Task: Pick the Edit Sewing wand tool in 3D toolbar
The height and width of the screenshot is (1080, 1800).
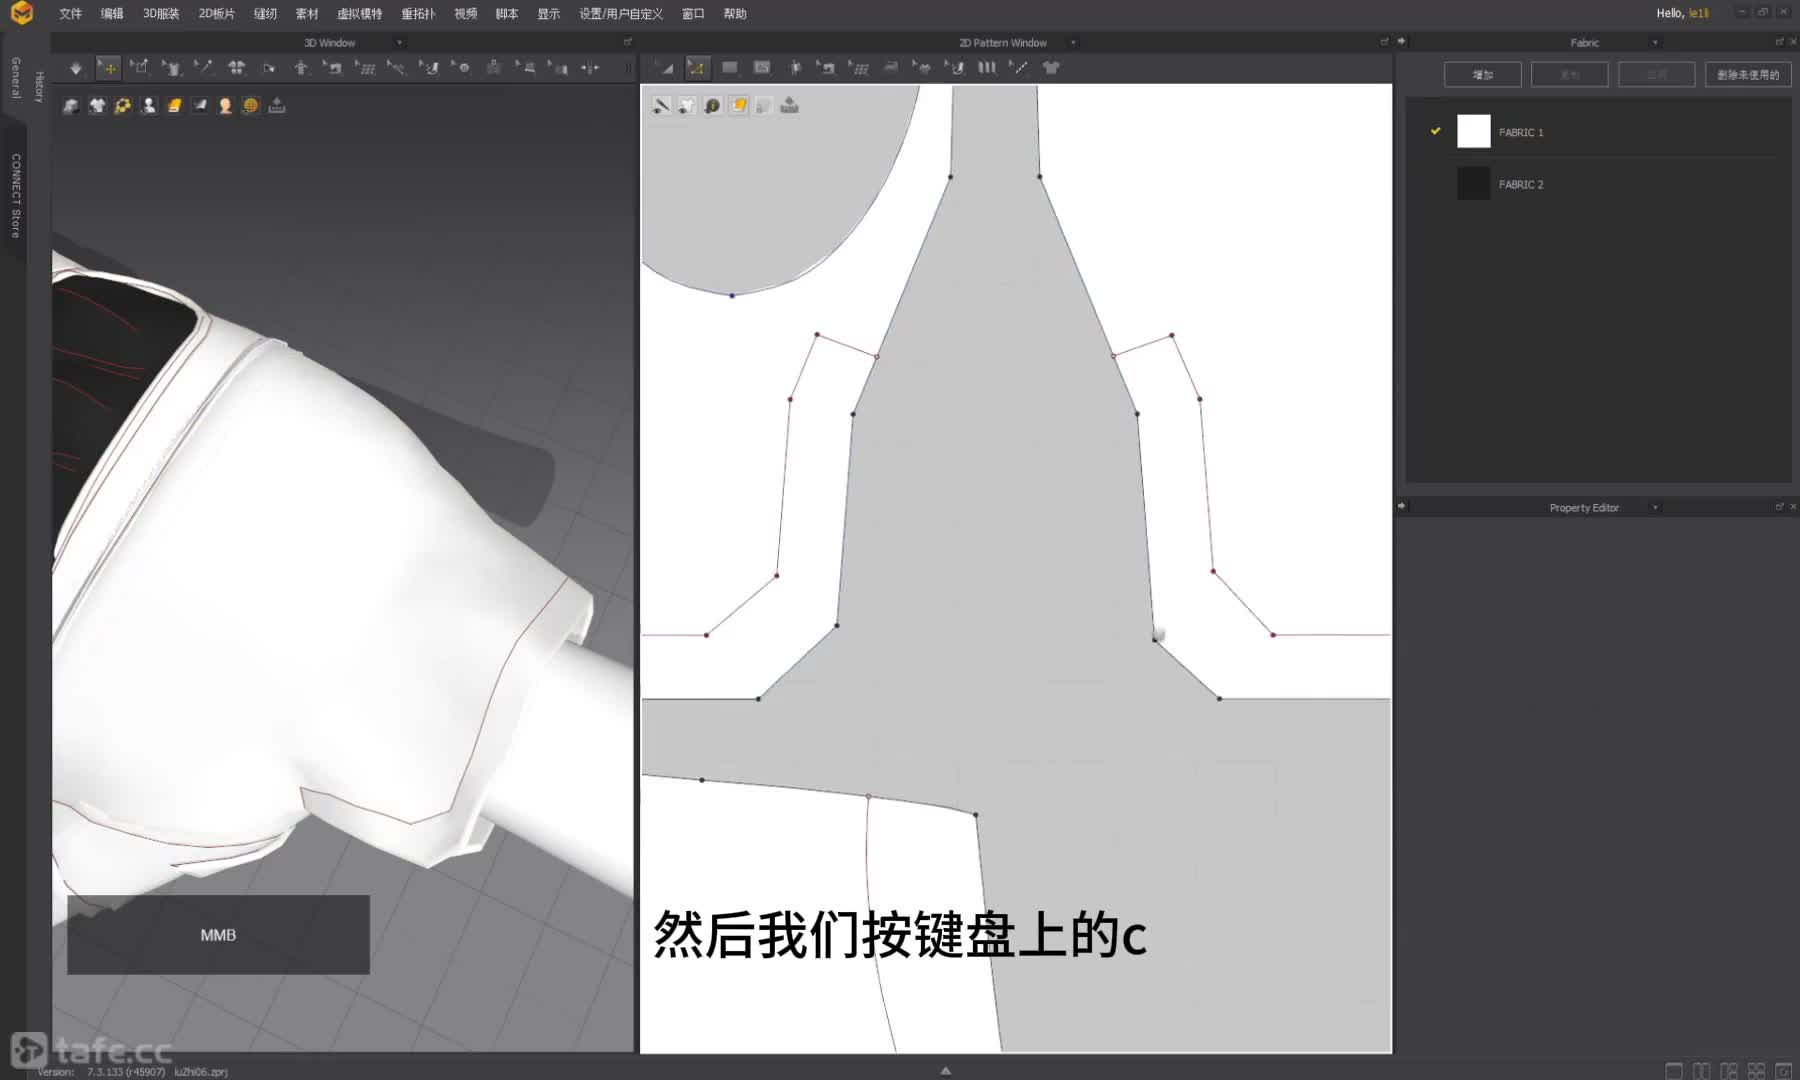Action: pos(204,68)
